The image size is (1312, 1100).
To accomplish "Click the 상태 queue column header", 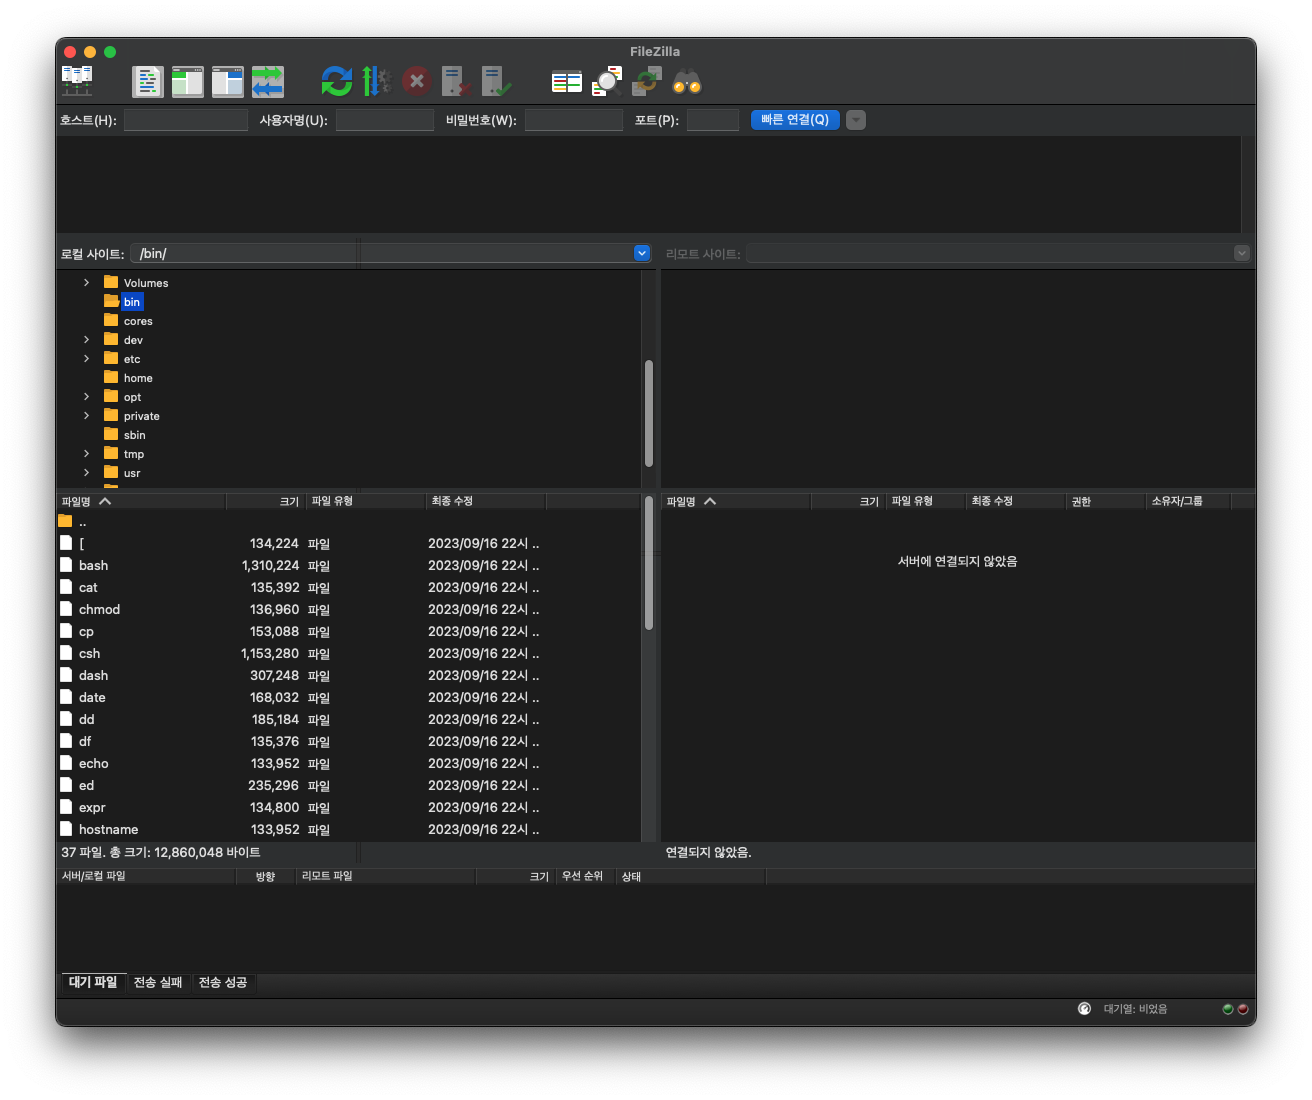I will 690,876.
